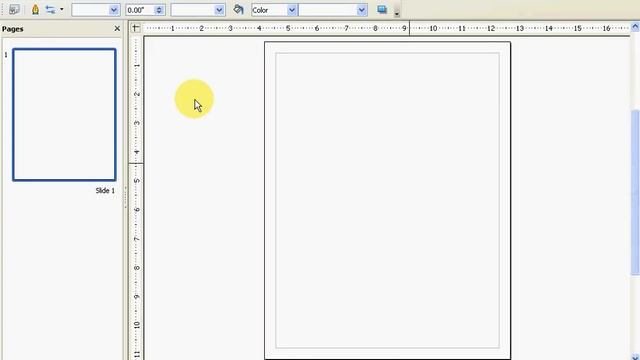Click the scroll up arrow
The width and height of the screenshot is (640, 360).
(x=635, y=27)
